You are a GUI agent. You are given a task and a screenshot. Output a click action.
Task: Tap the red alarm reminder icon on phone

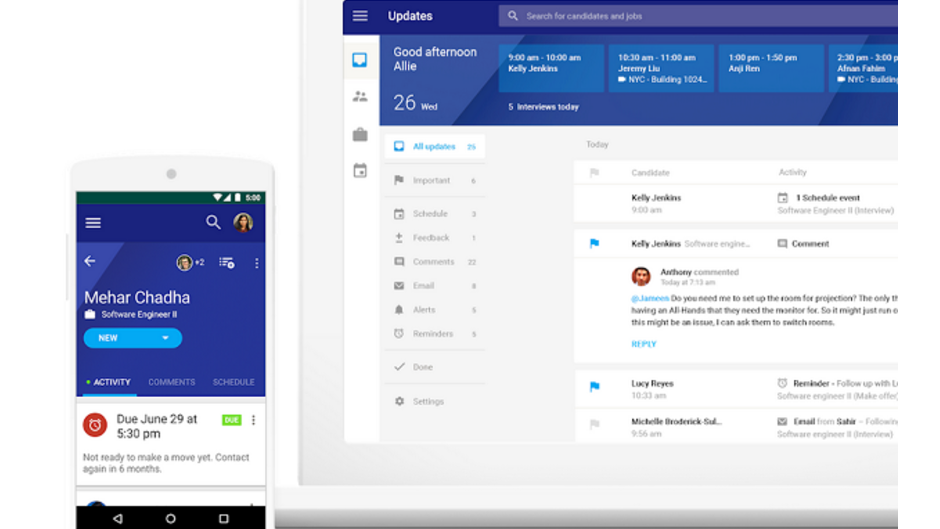95,425
